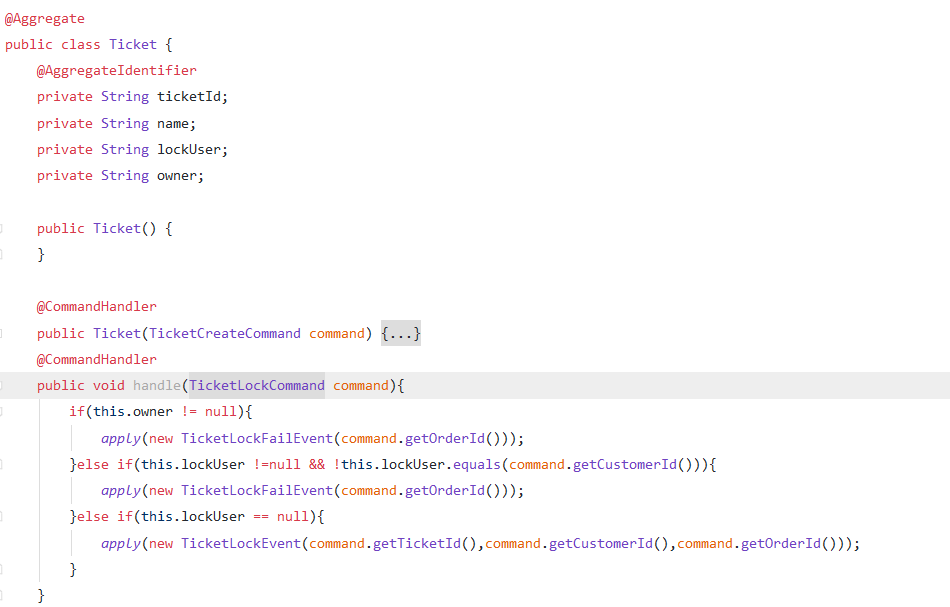
Task: Click the gutter mark beside the TicketCreateCommand handler
Action: tap(5, 332)
